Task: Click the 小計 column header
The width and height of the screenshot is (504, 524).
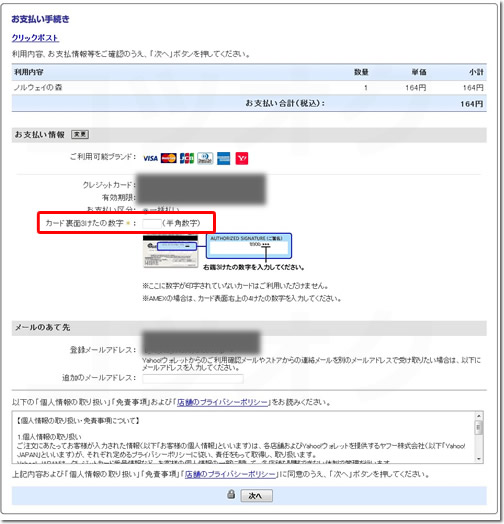Action: pyautogui.click(x=476, y=72)
